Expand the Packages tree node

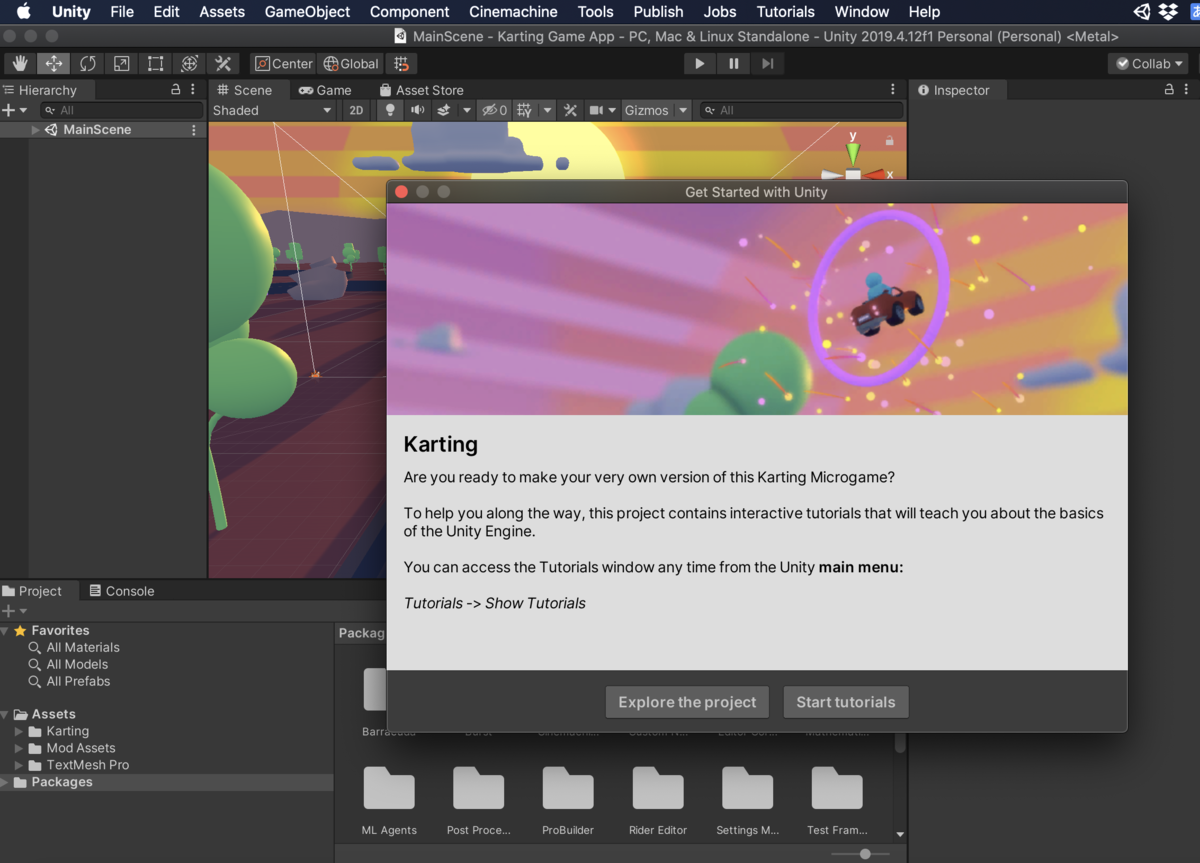(x=5, y=782)
